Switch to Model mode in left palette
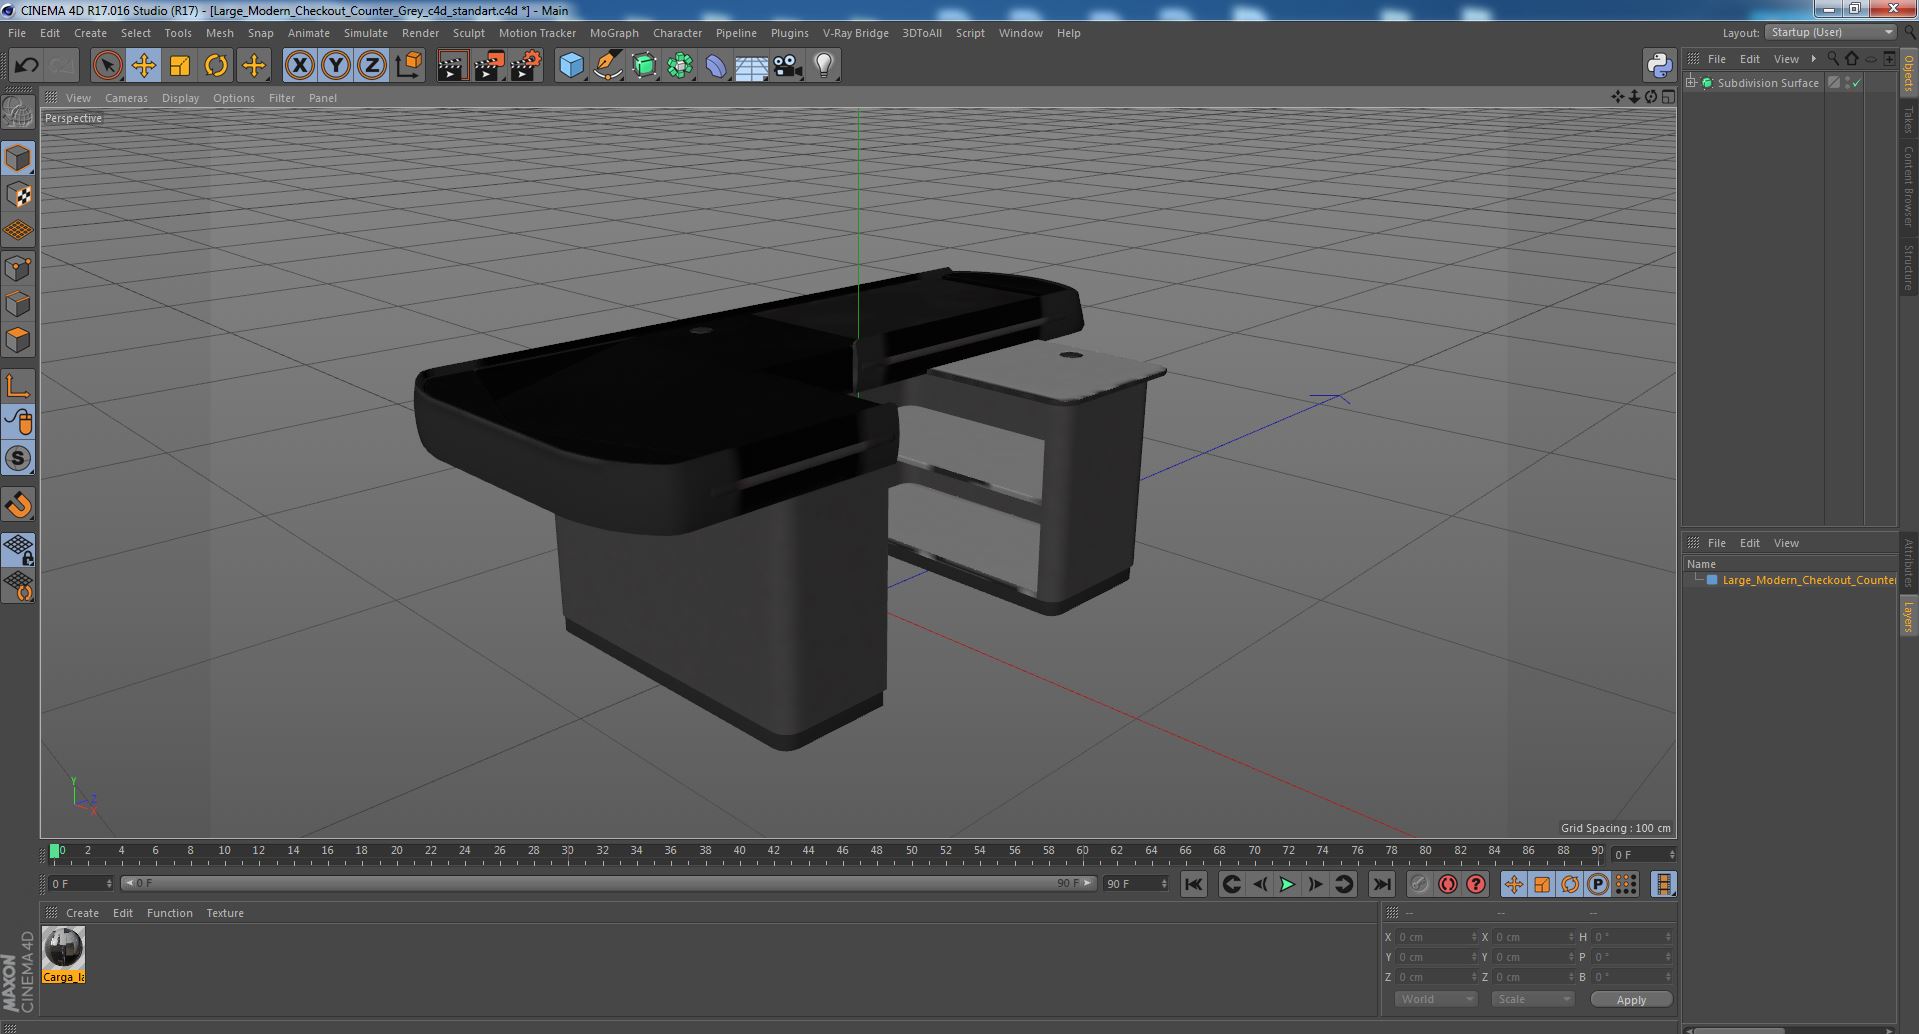The image size is (1919, 1034). coord(19,158)
